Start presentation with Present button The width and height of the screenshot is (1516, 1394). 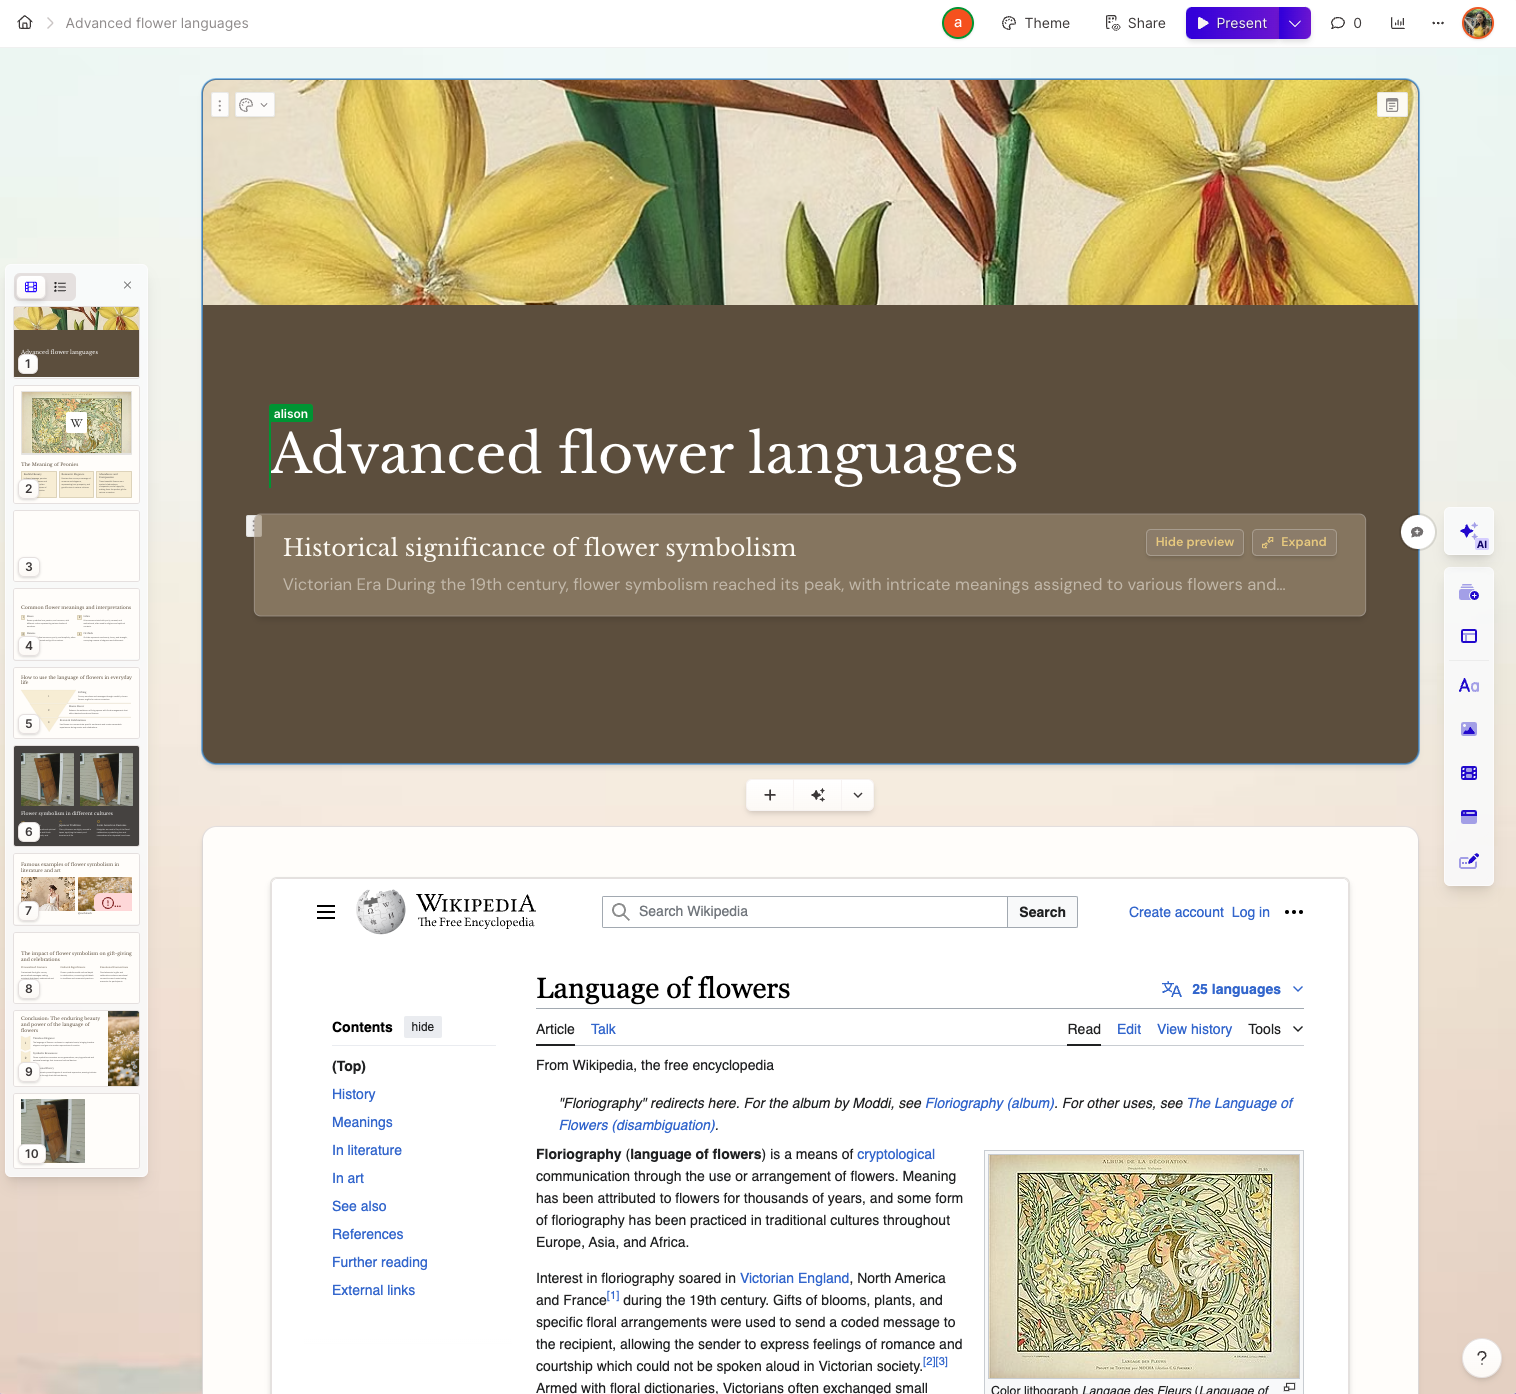click(1233, 23)
